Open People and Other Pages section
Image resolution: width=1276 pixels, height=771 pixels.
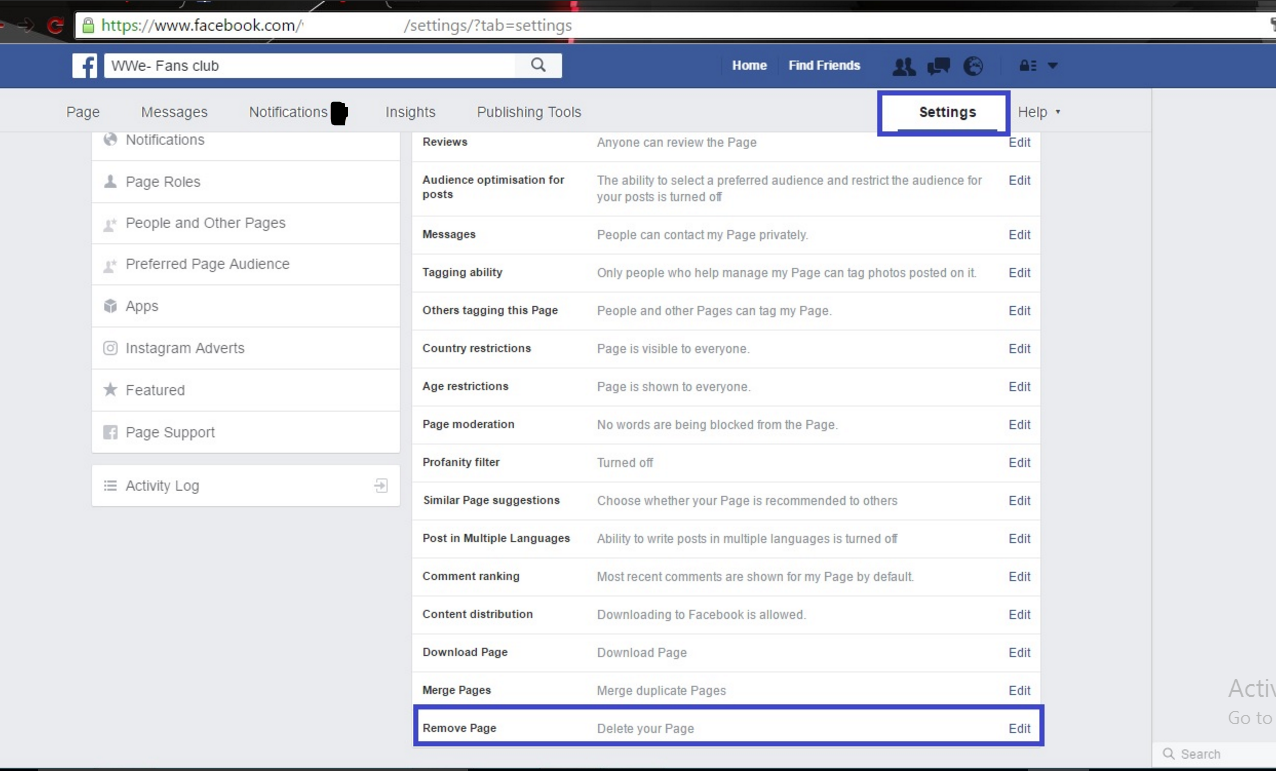point(246,223)
